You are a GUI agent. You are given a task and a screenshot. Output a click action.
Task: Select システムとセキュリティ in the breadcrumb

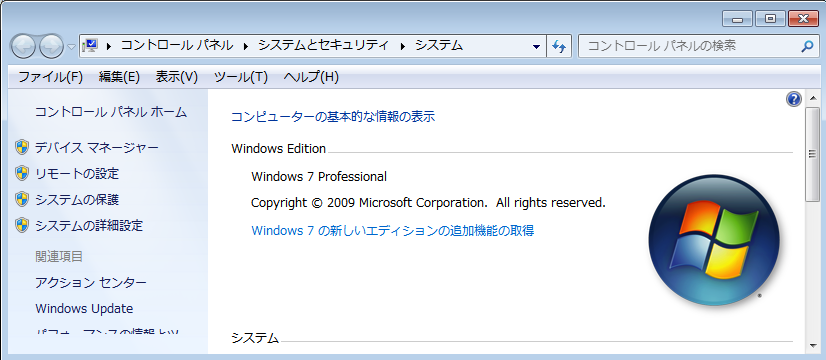click(323, 45)
